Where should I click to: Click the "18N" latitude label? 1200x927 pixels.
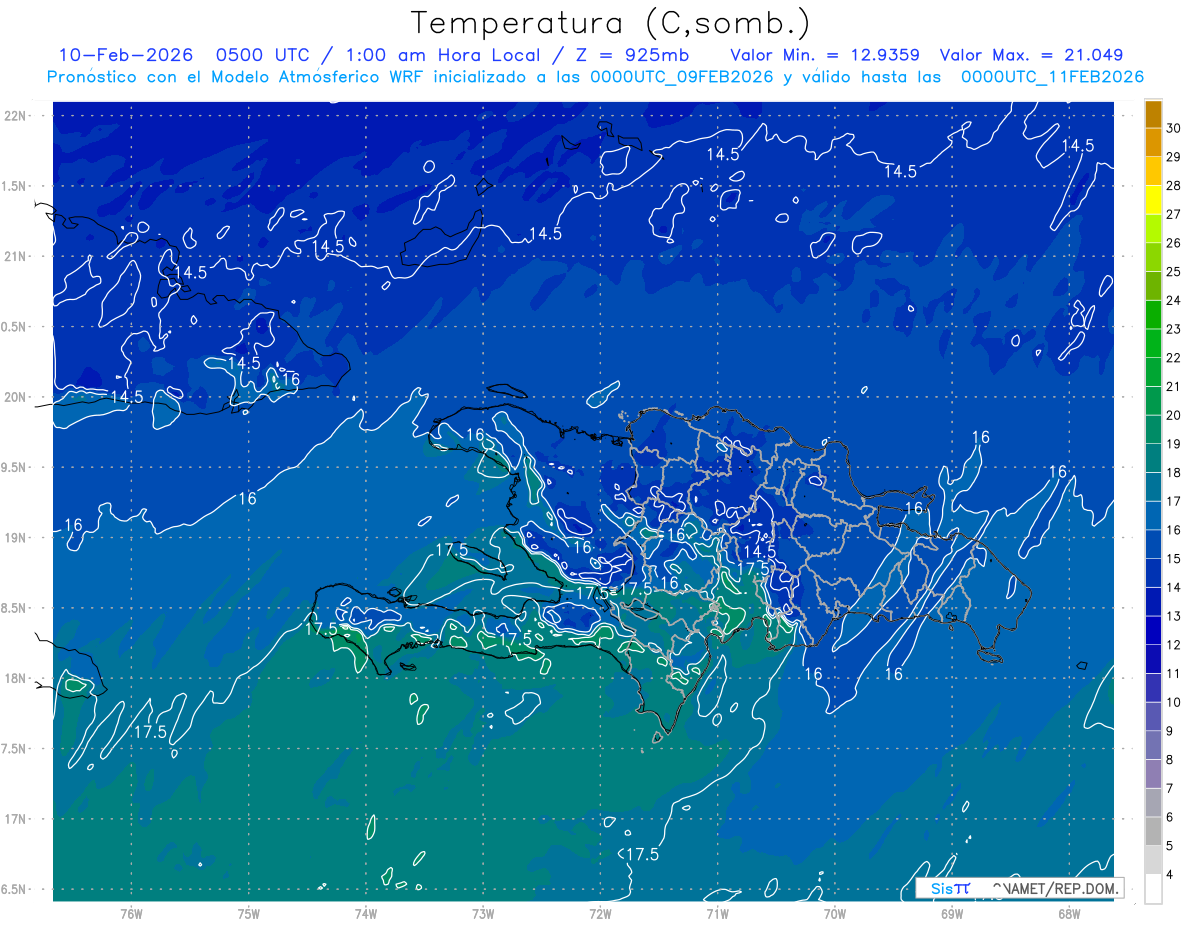[x=15, y=679]
